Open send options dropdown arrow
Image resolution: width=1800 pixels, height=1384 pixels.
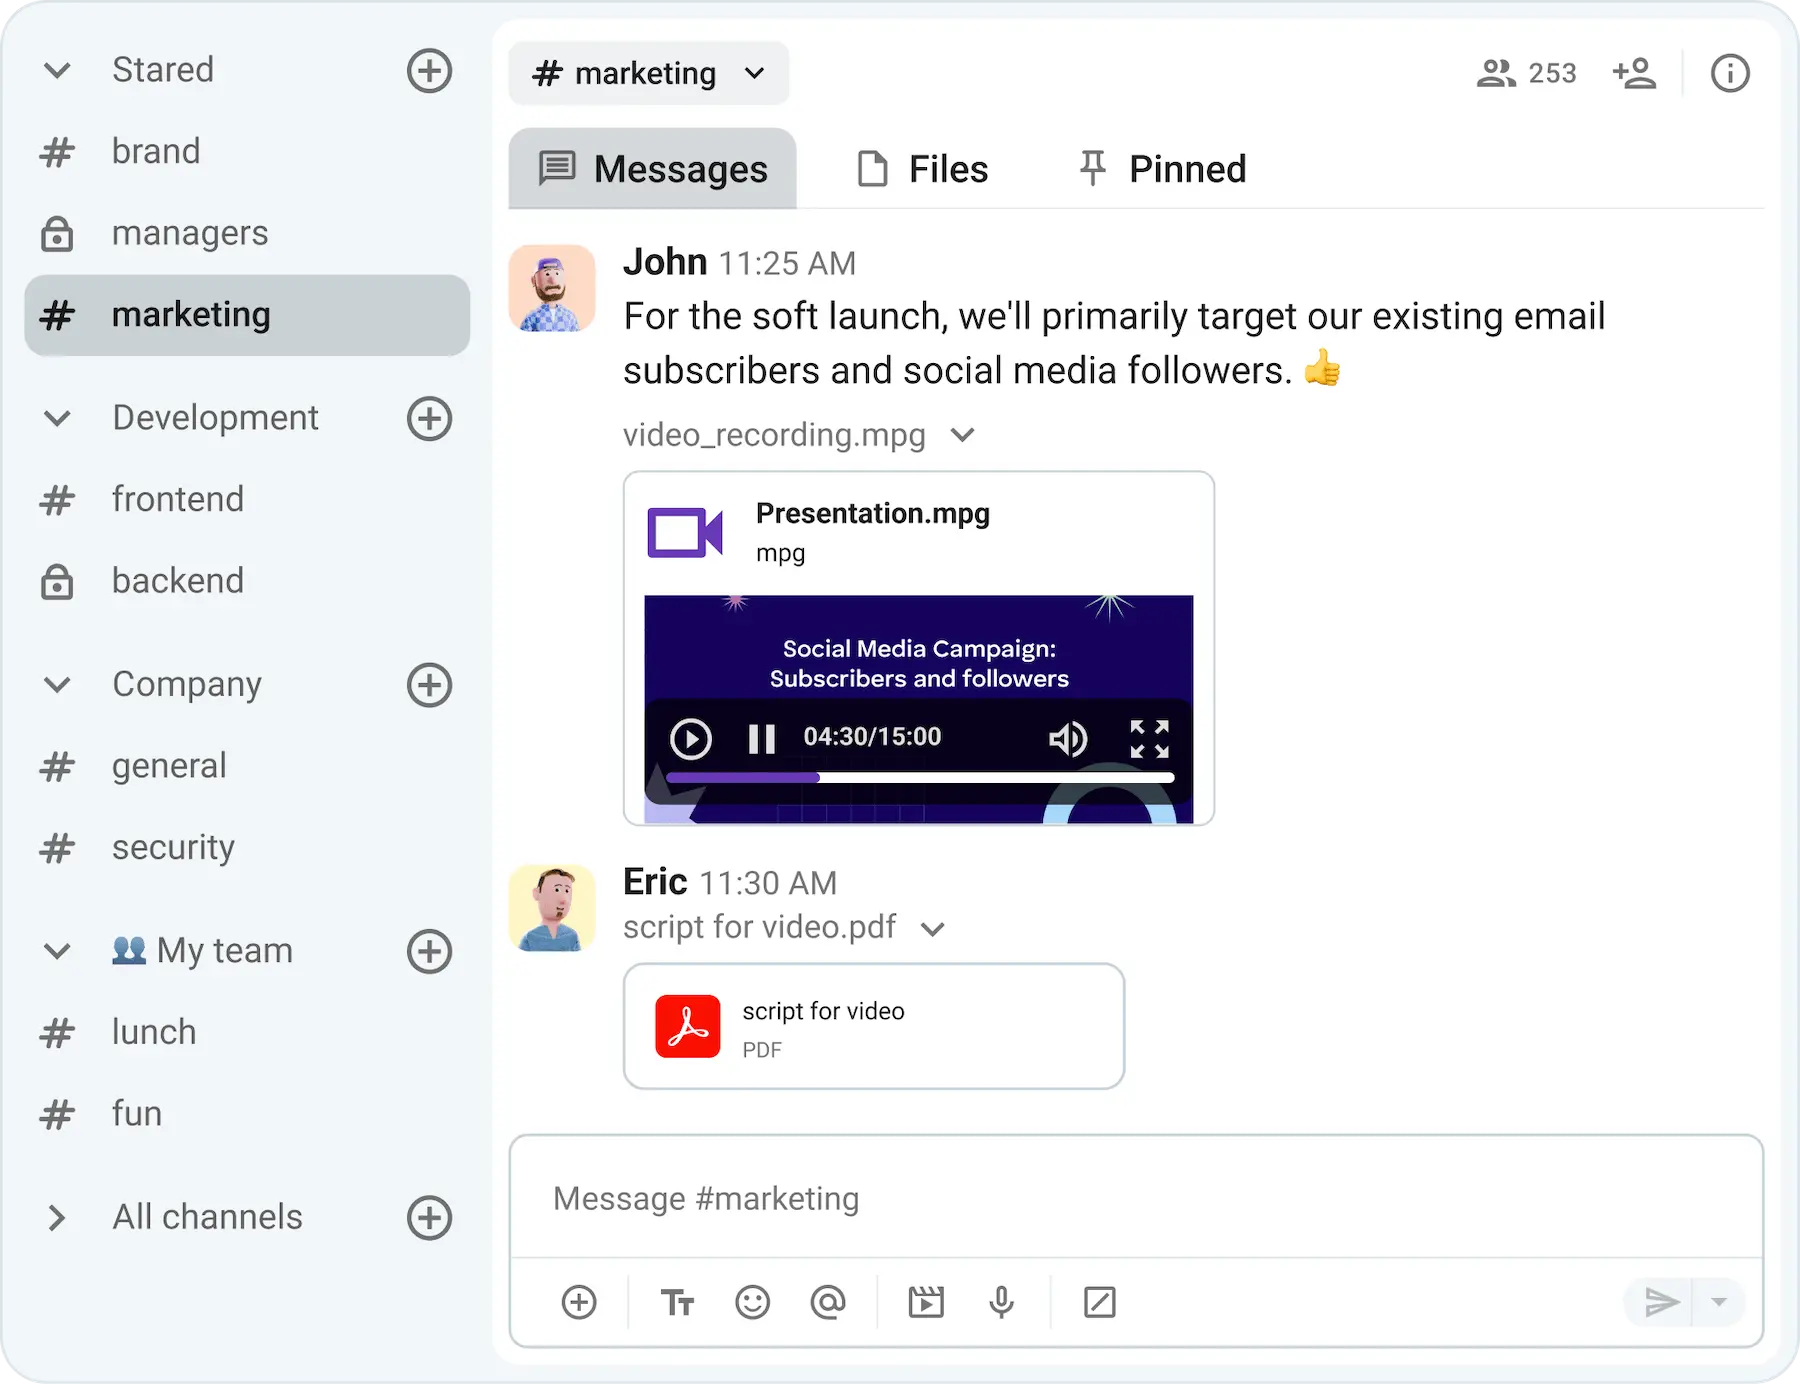[1719, 1302]
